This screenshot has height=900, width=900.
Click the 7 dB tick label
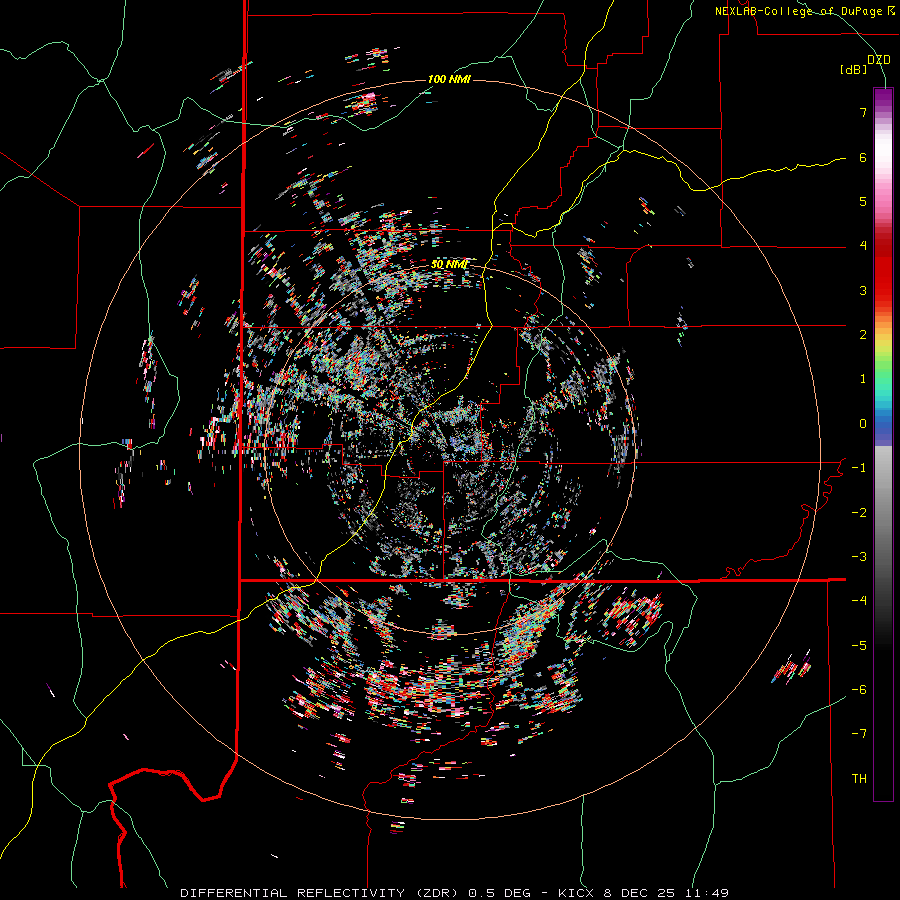click(863, 112)
